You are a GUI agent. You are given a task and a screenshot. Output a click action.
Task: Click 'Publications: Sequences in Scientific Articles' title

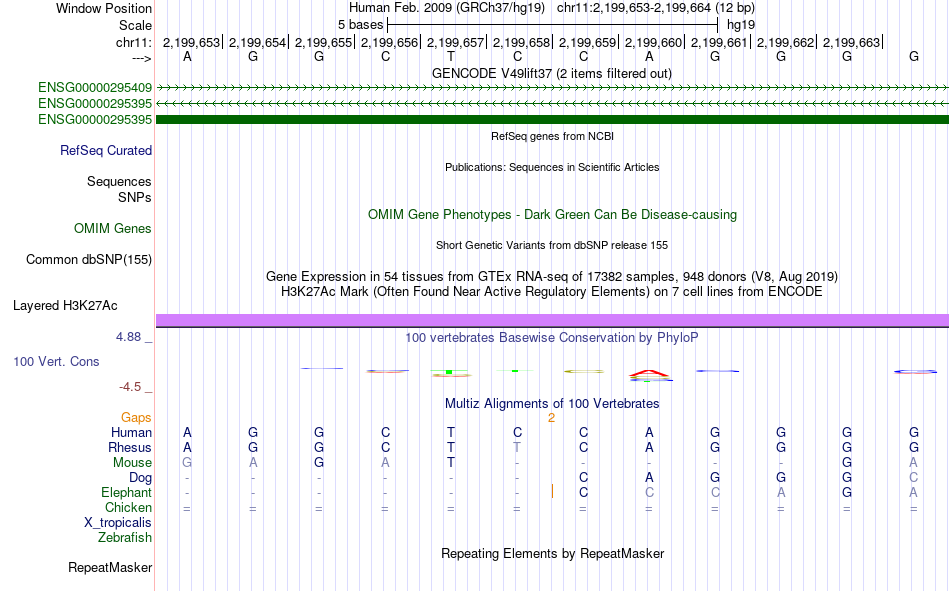tap(552, 167)
